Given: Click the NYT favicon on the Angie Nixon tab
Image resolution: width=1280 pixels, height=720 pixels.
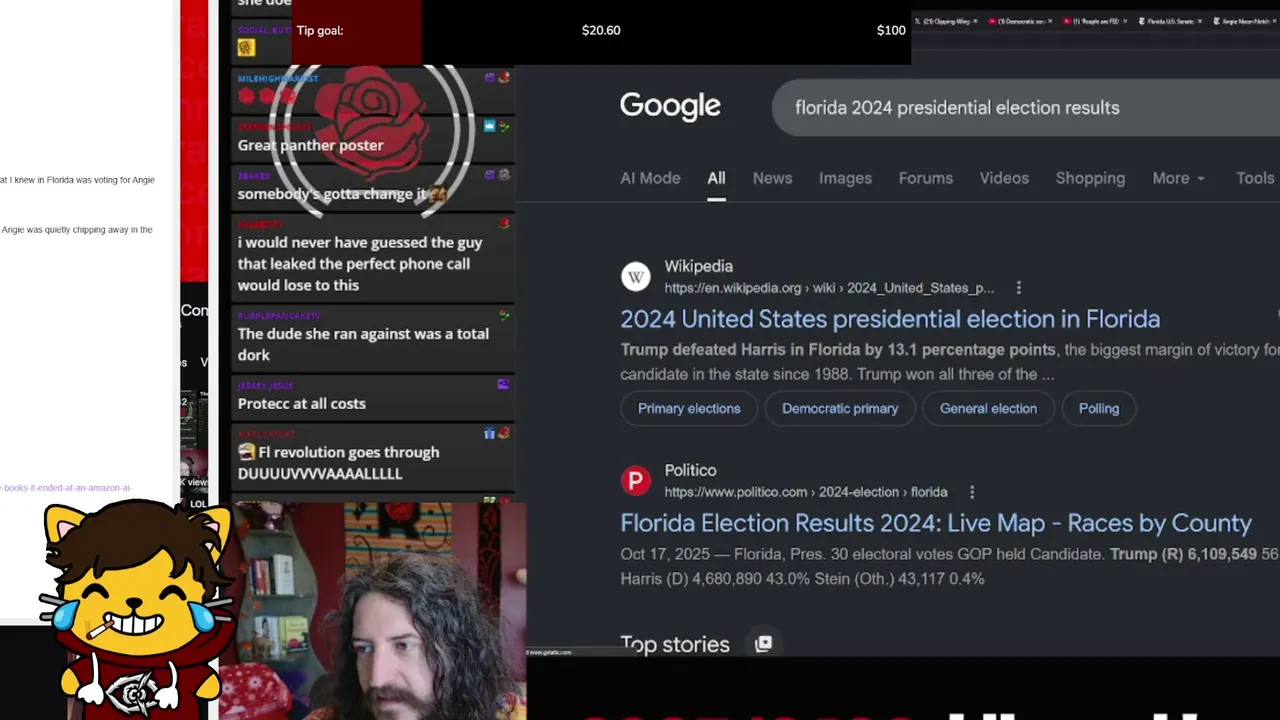Looking at the screenshot, I should (x=1217, y=21).
